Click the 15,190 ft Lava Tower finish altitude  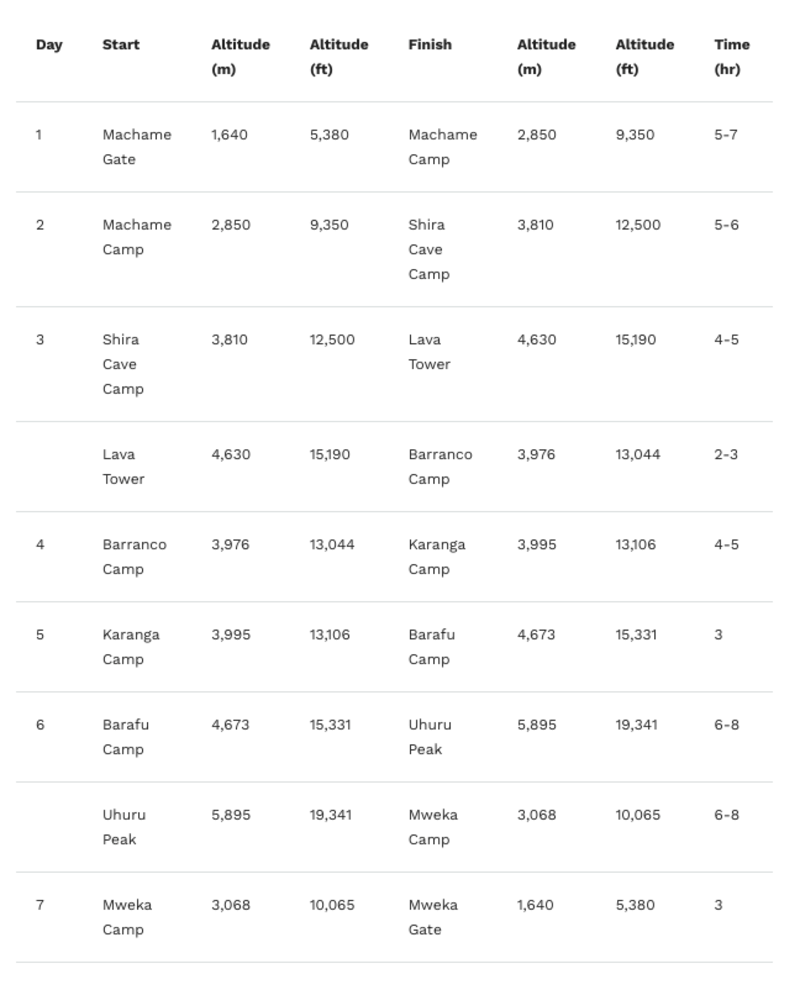click(636, 340)
